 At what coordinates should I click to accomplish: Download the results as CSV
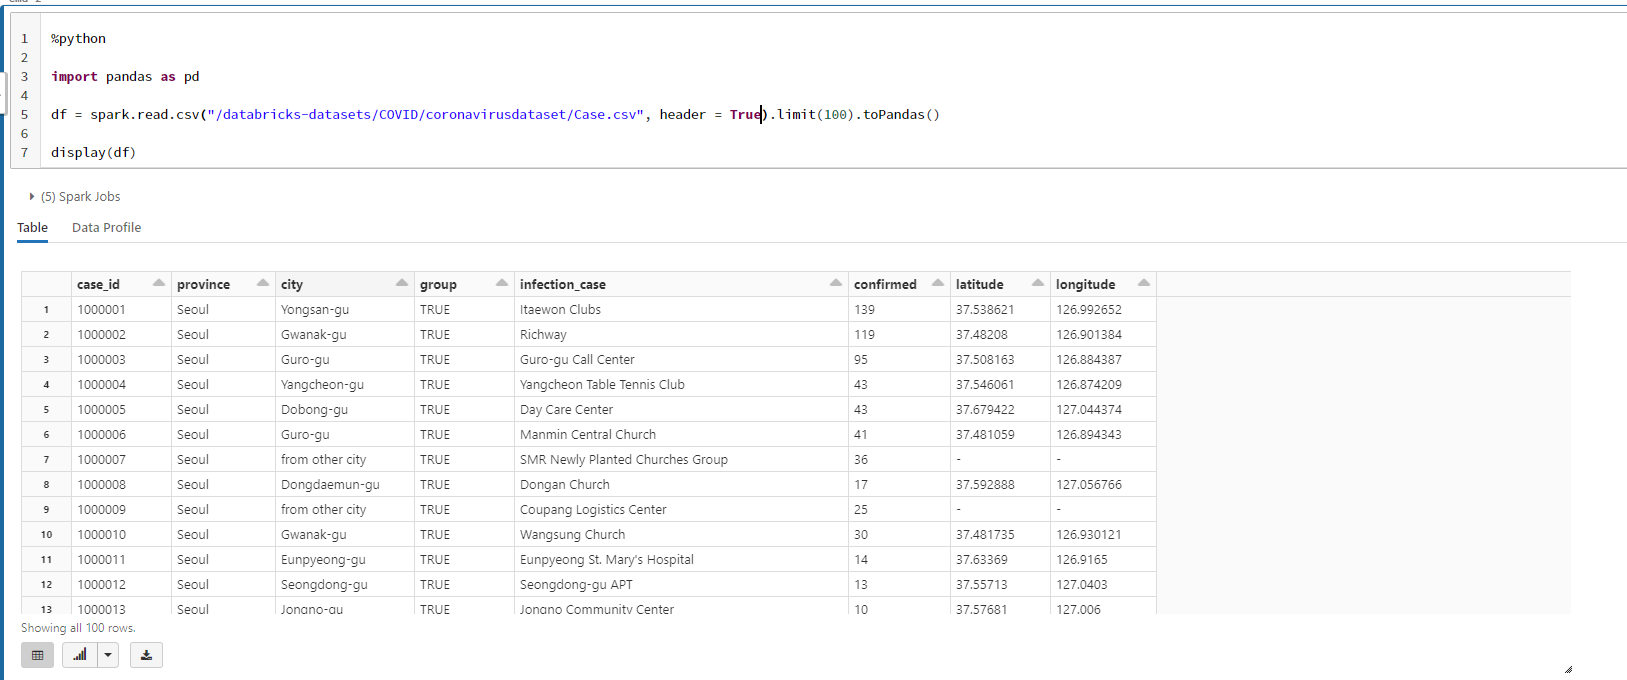pyautogui.click(x=146, y=655)
